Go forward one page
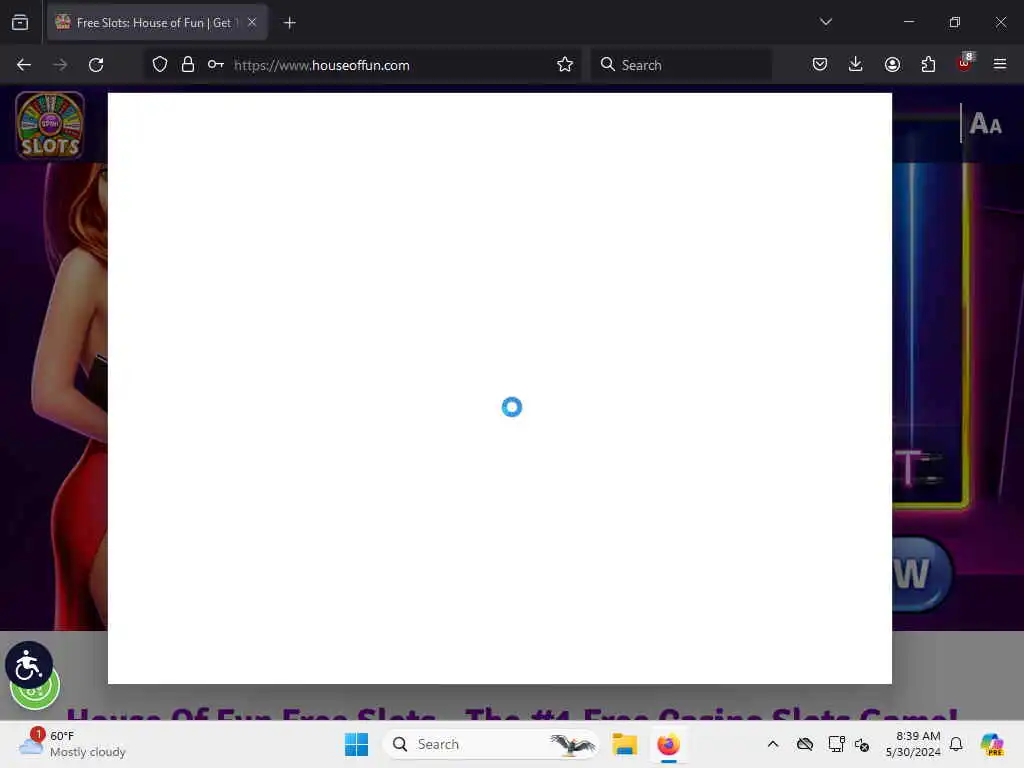Image resolution: width=1024 pixels, height=768 pixels. (60, 65)
